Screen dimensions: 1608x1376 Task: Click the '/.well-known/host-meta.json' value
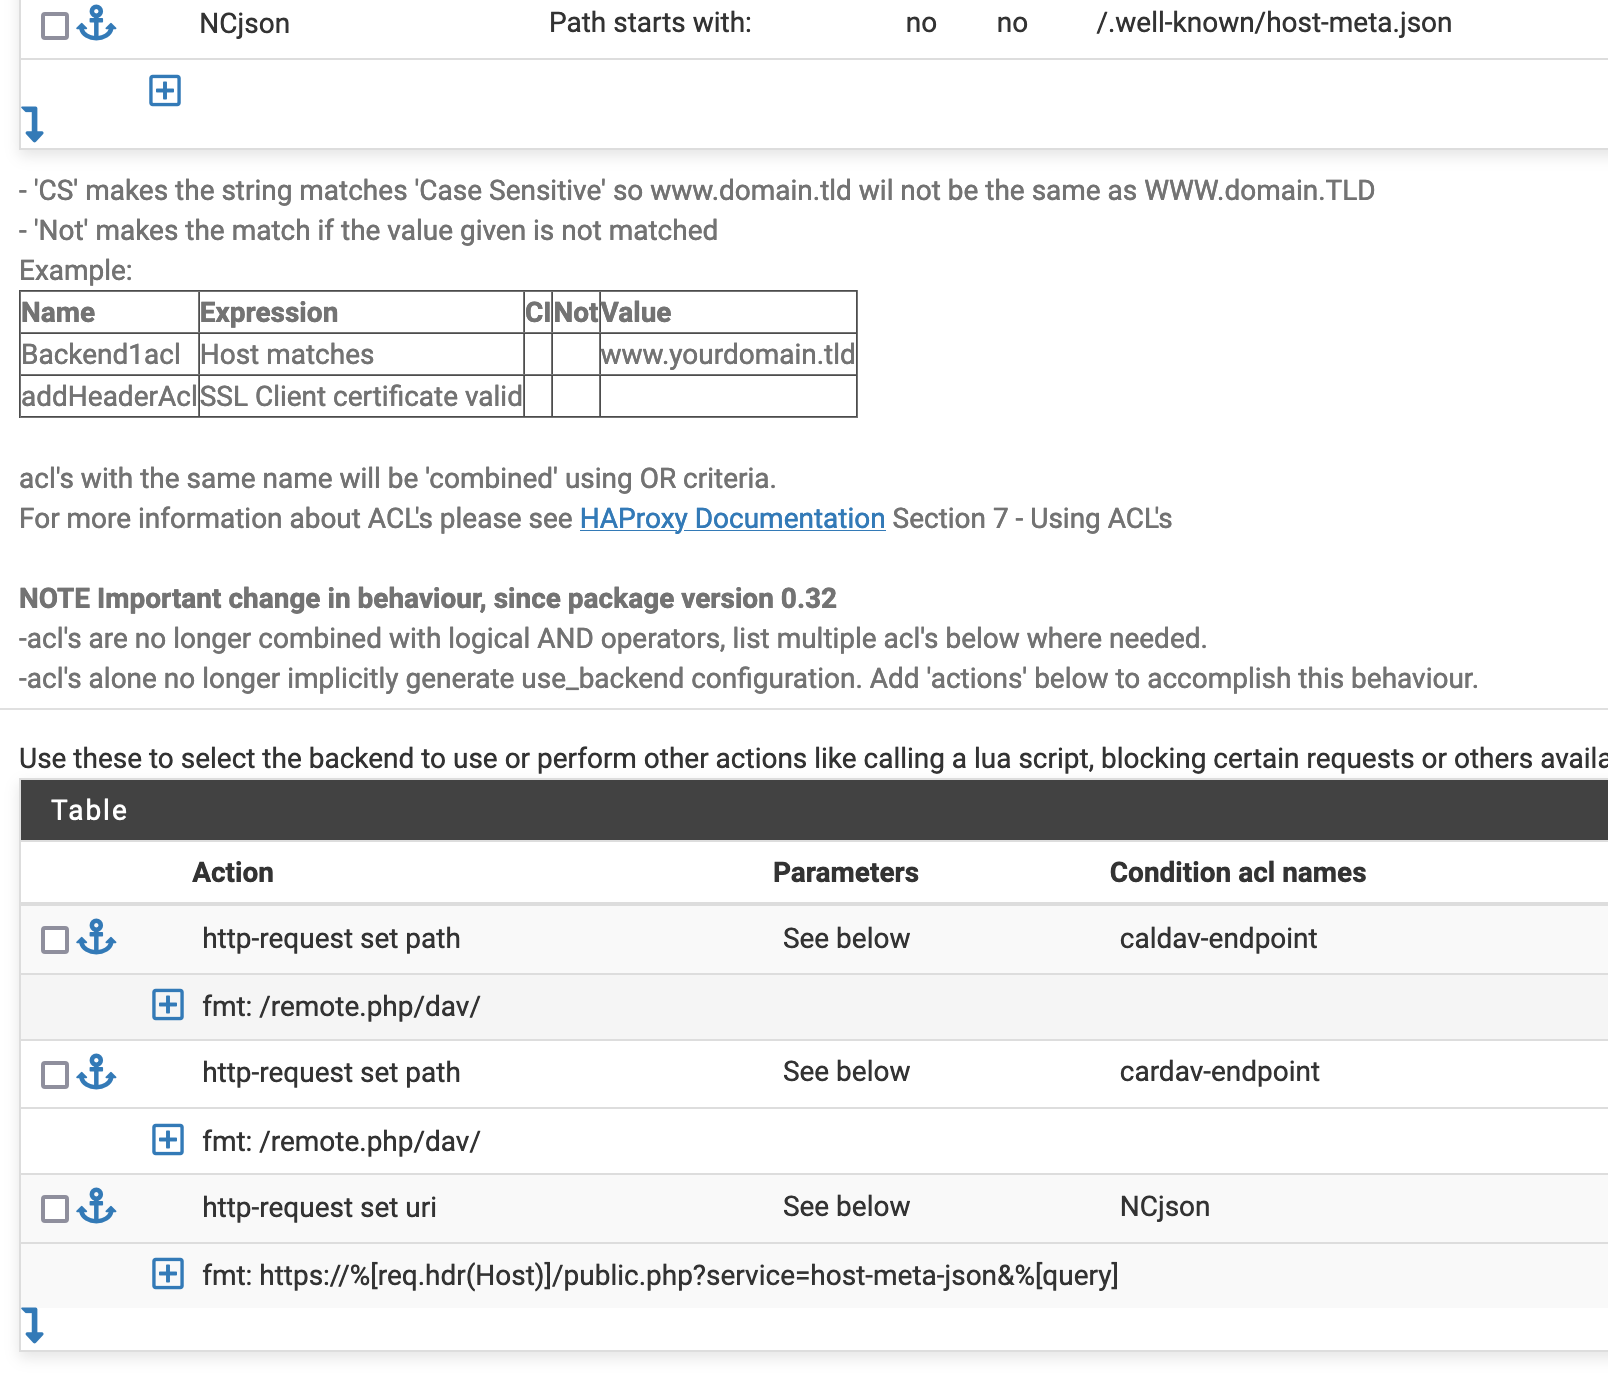1274,23
